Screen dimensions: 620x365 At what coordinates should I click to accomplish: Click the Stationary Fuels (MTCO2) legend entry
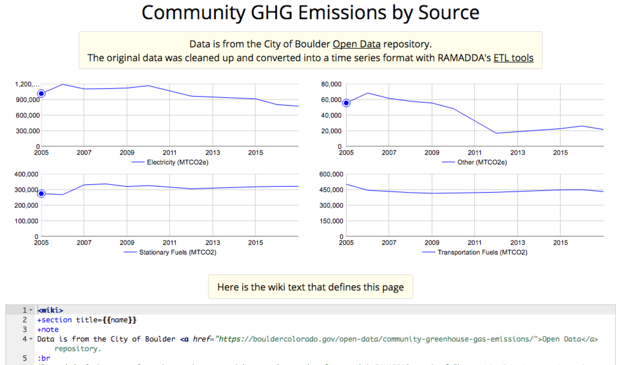click(x=170, y=252)
